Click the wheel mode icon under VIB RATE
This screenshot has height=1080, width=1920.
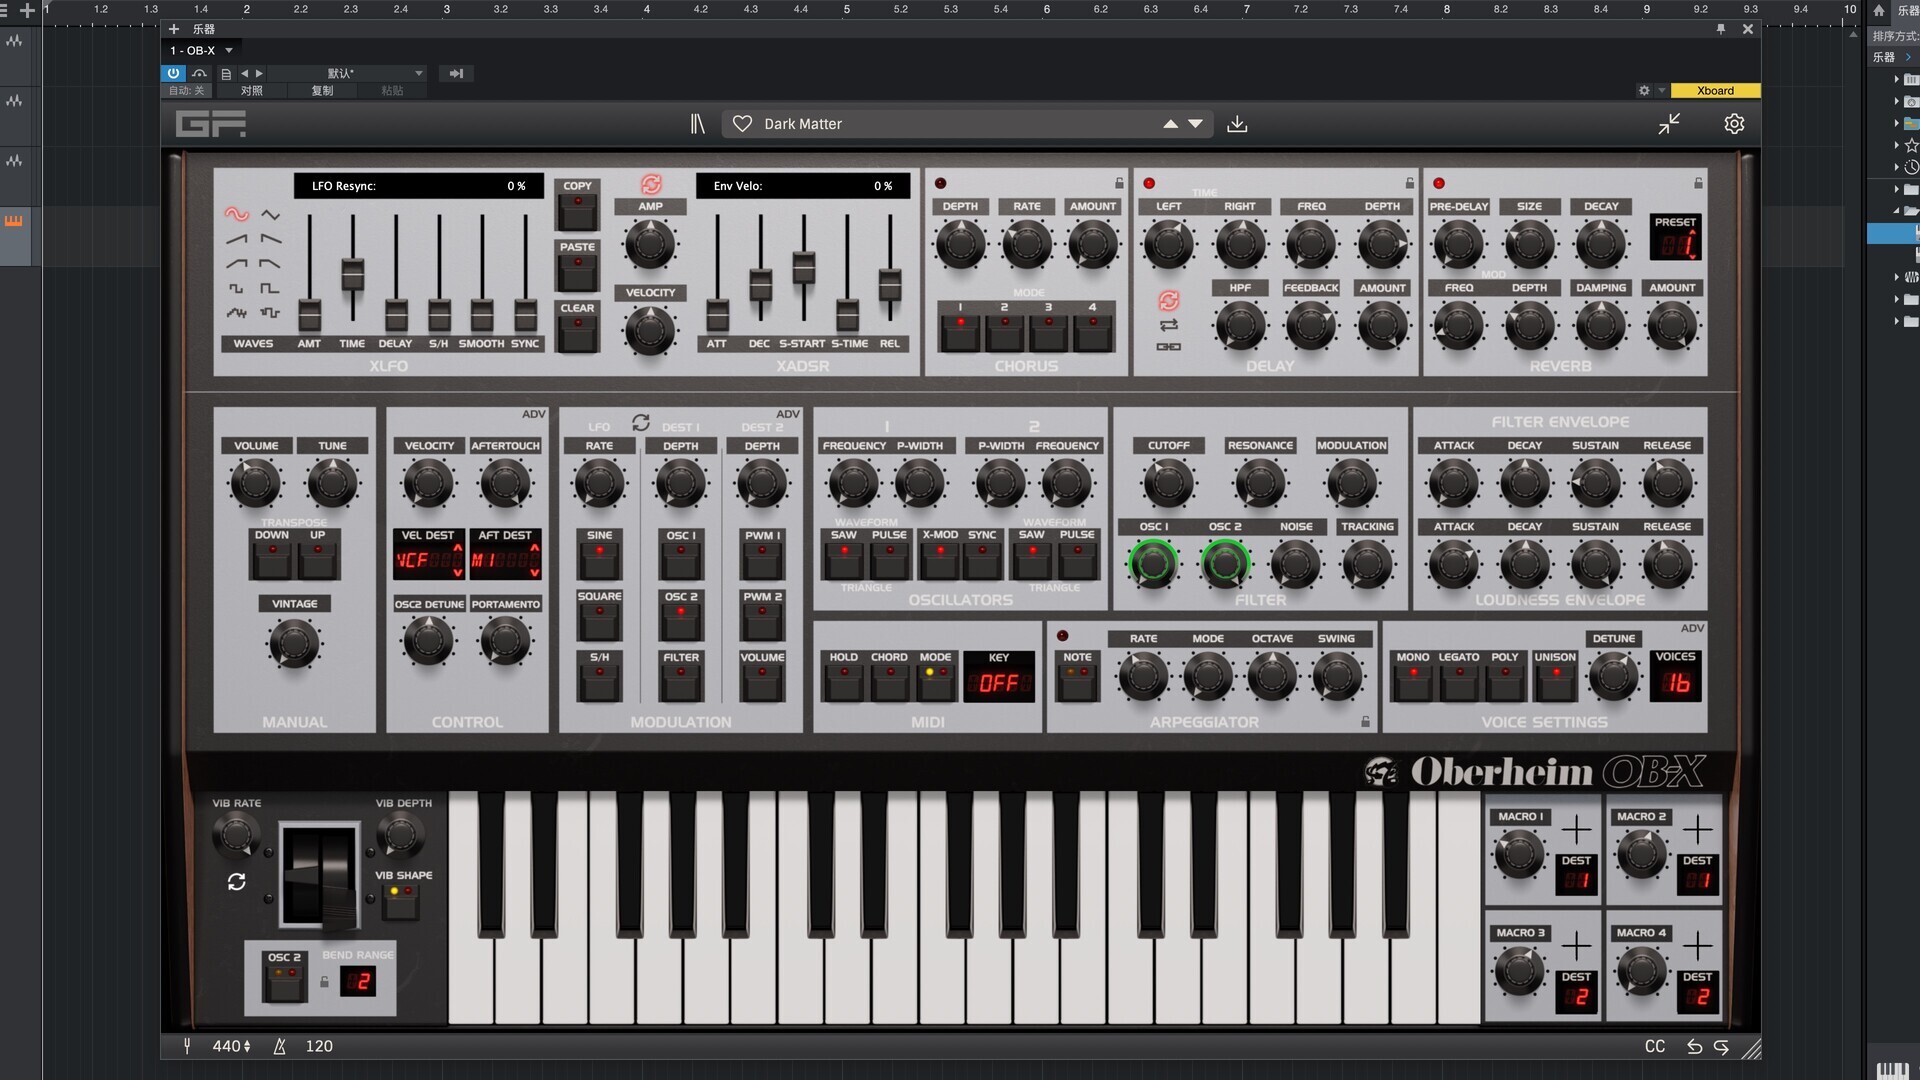236,882
